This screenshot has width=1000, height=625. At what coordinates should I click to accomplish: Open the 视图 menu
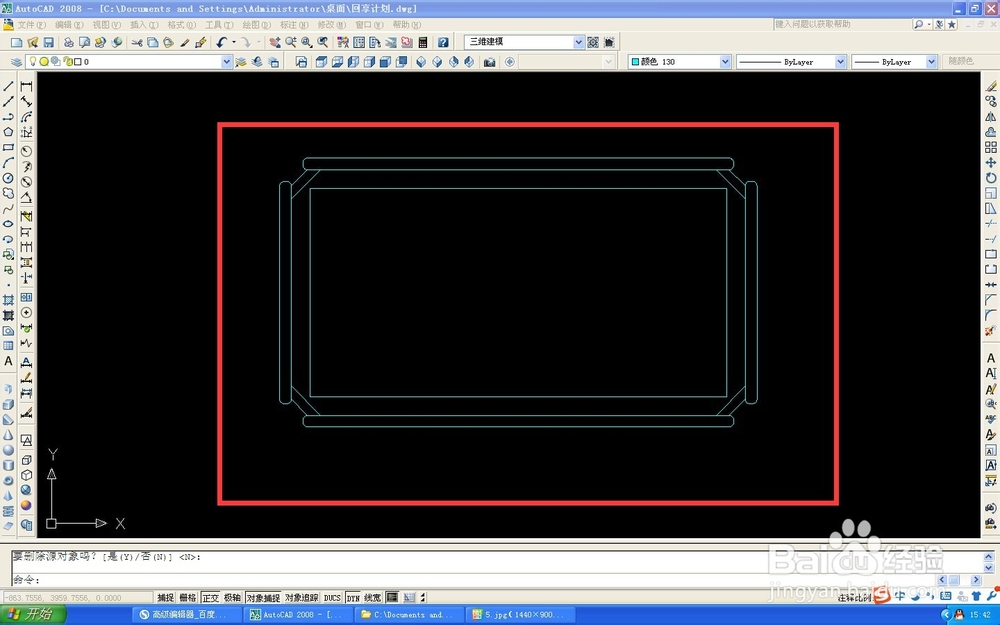click(107, 25)
